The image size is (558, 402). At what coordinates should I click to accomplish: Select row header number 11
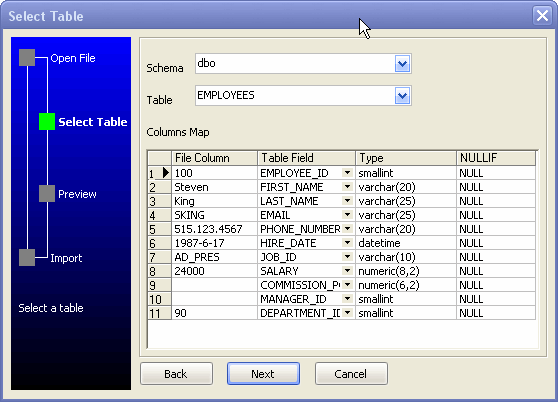pos(159,313)
